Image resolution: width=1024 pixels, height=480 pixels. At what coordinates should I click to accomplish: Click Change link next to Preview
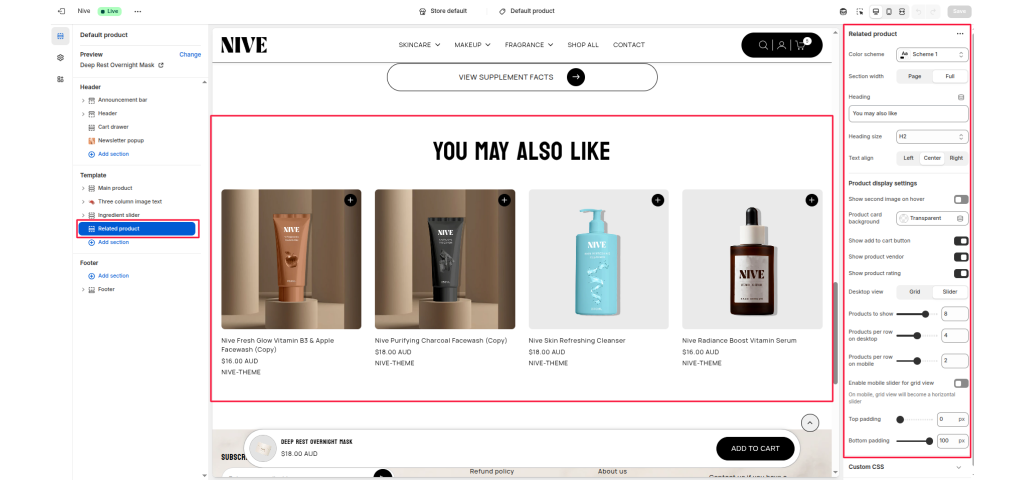(190, 55)
